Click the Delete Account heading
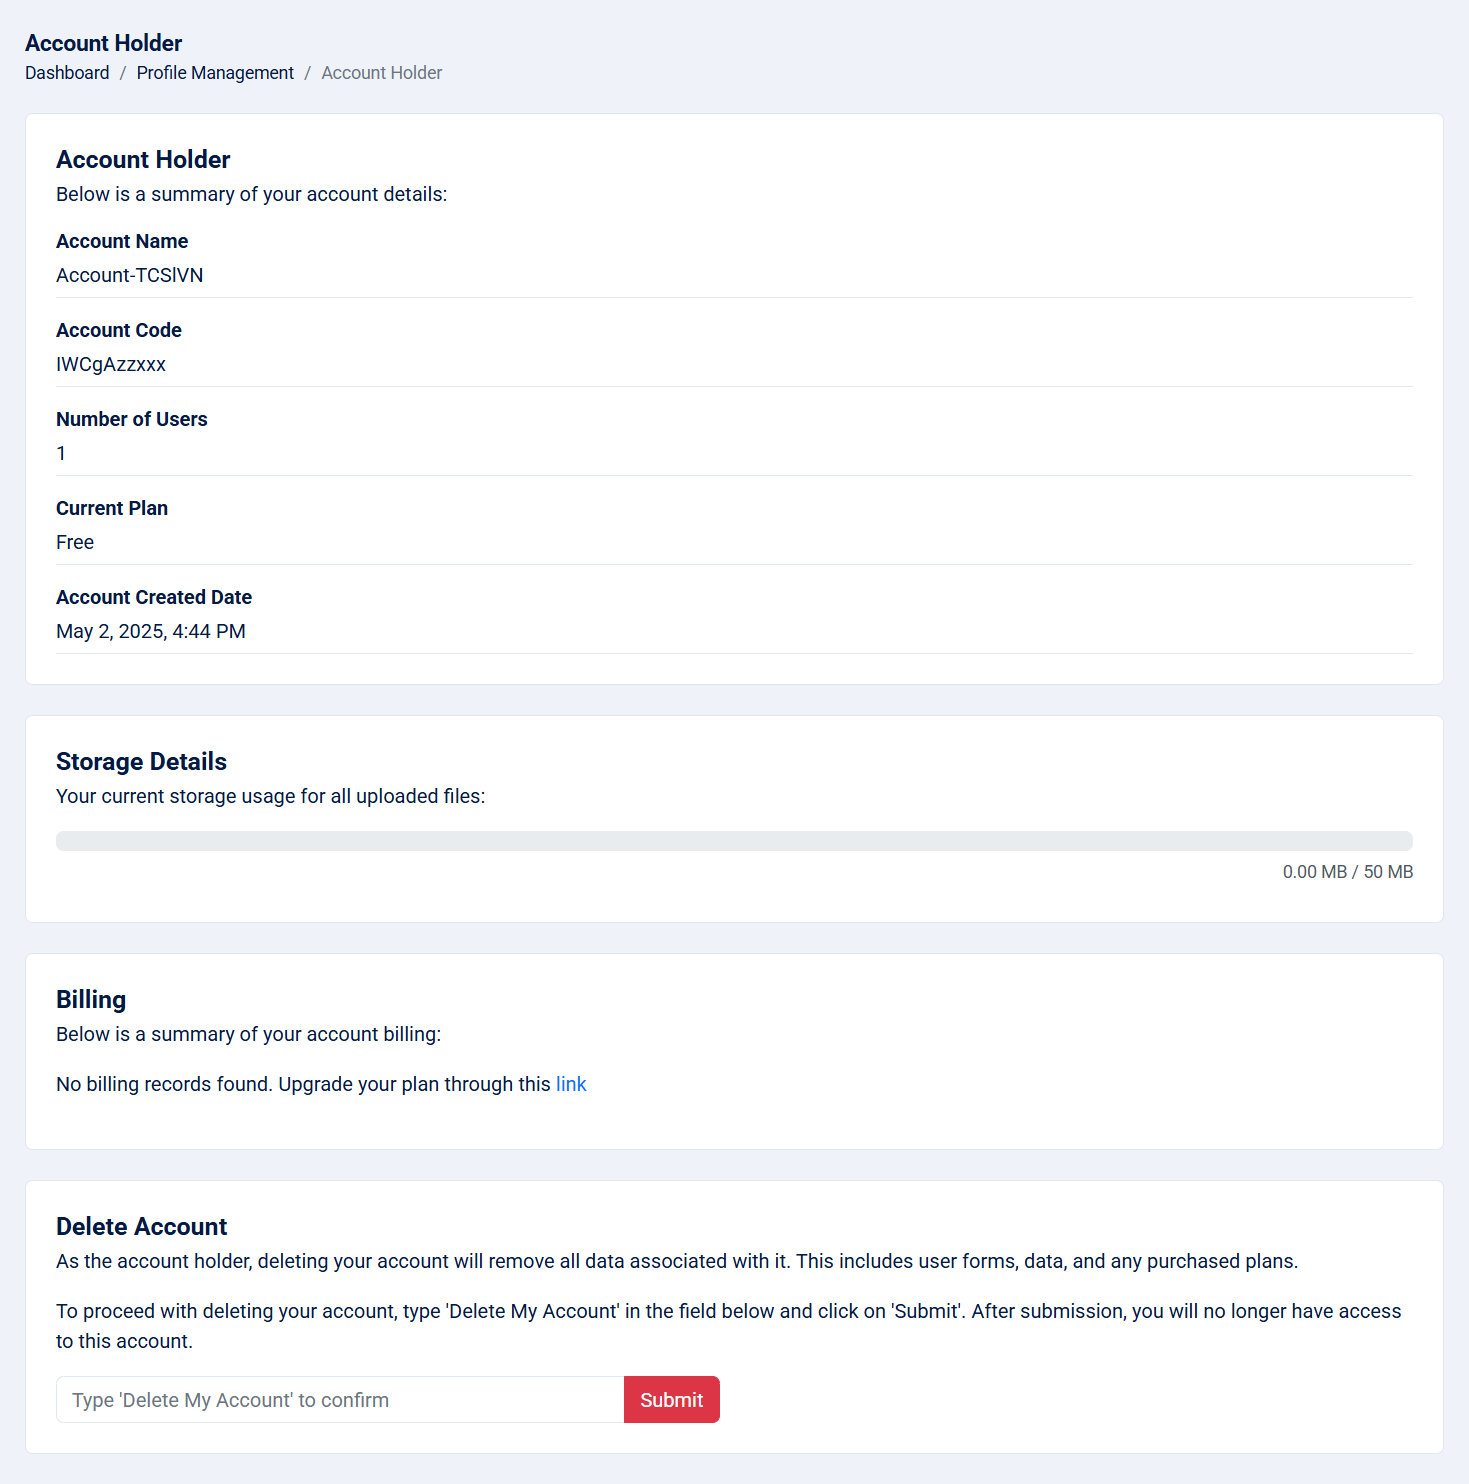Viewport: 1469px width, 1484px height. pos(141,1227)
